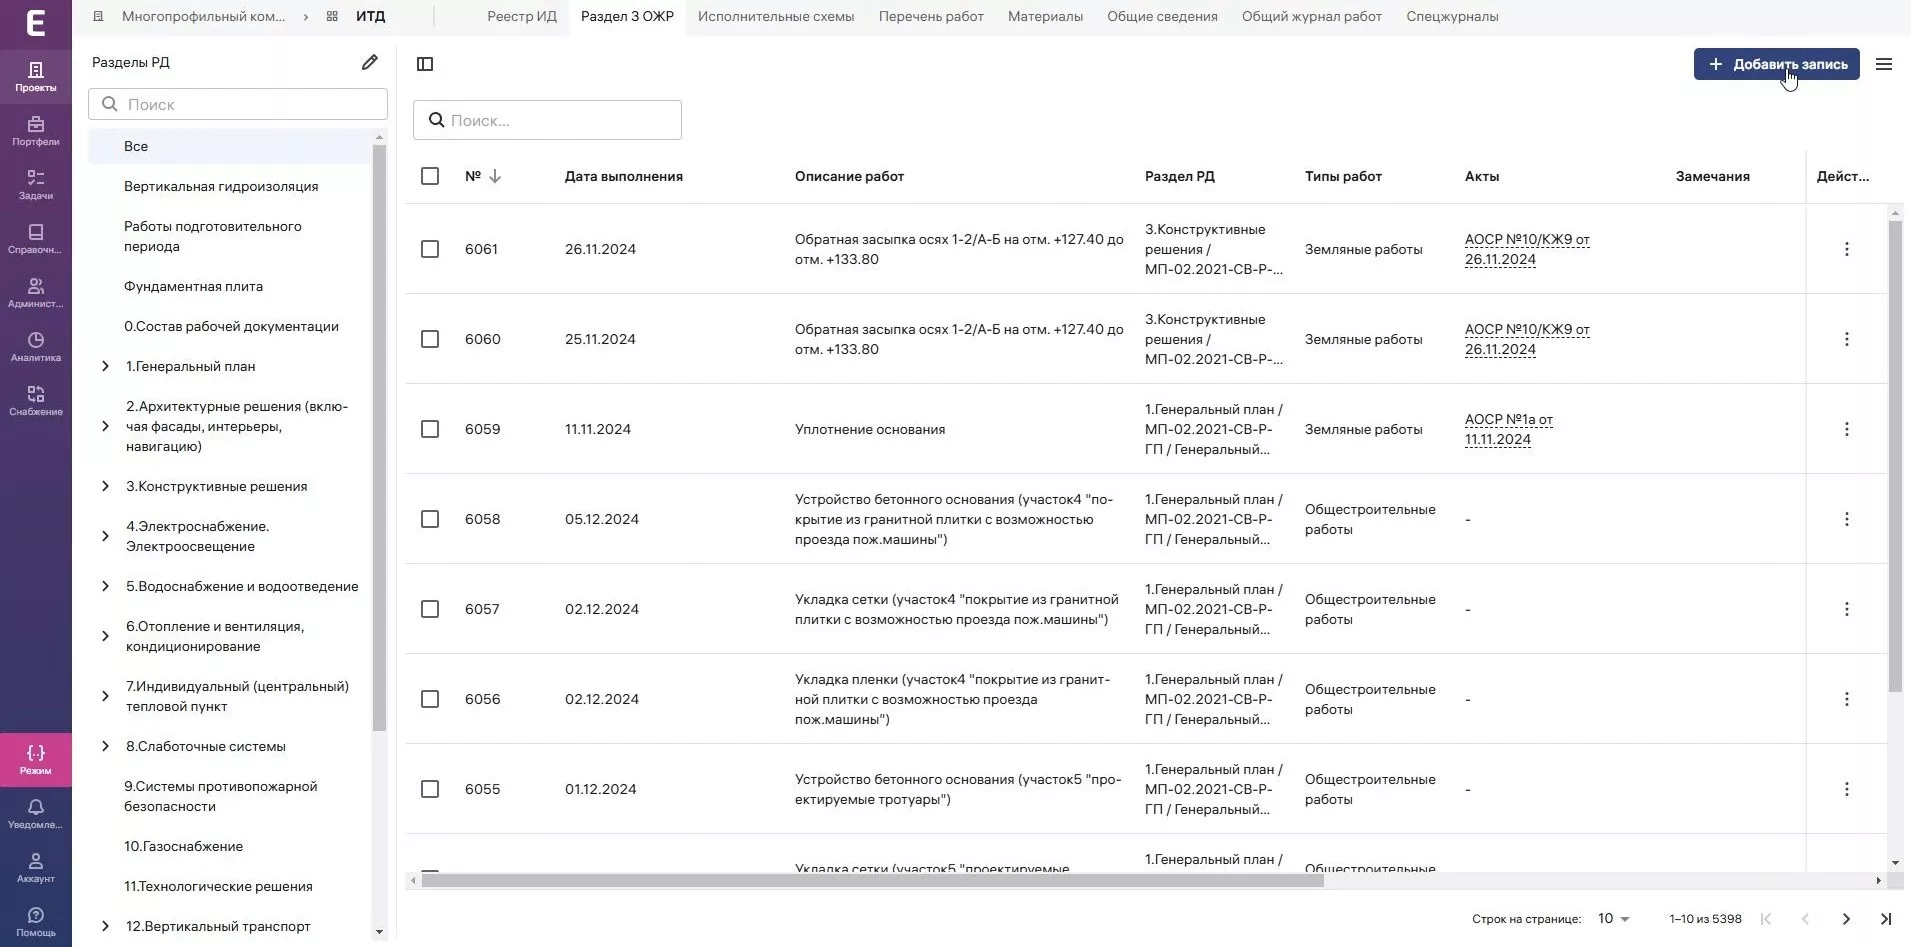
Task: Click the pencil icon to edit Разделы РД
Action: coord(370,62)
